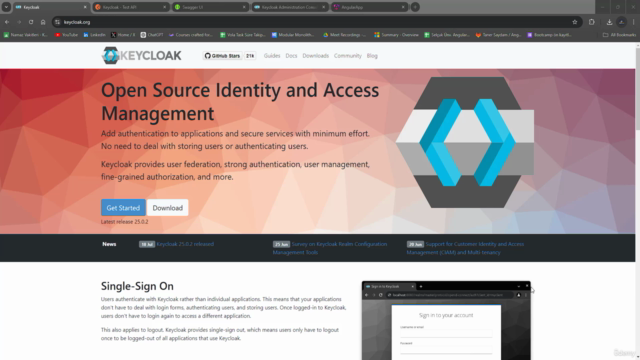Viewport: 640px width, 360px height.
Task: Open the Courses crafted for bookmark
Action: tap(191, 35)
